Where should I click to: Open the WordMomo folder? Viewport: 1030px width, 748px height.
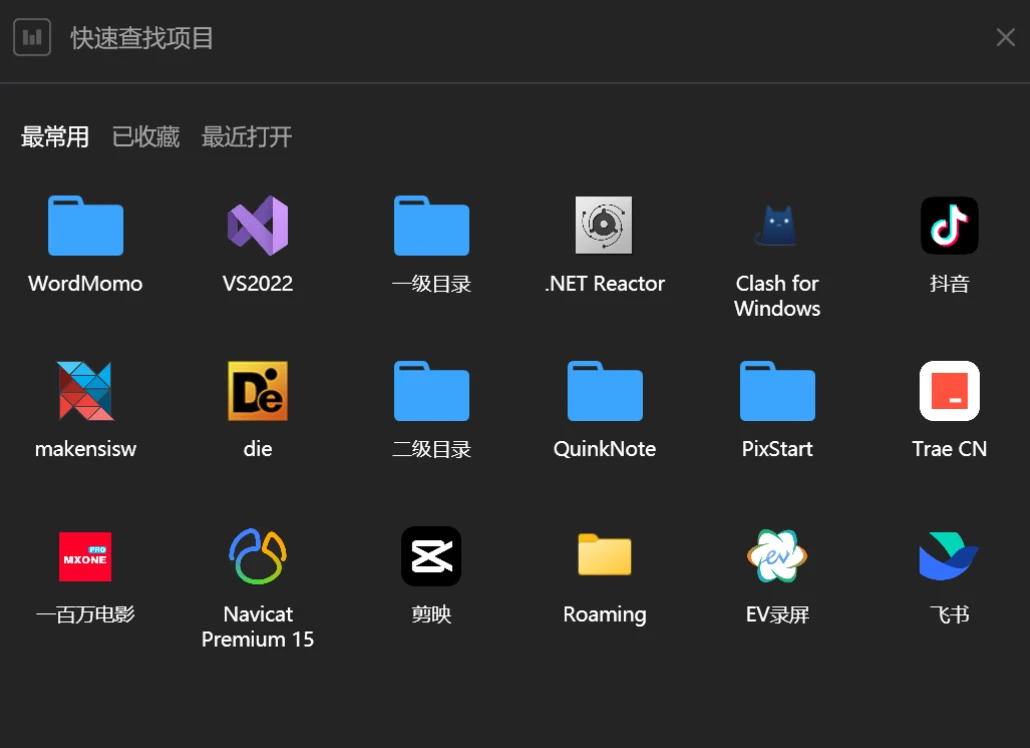(x=85, y=226)
